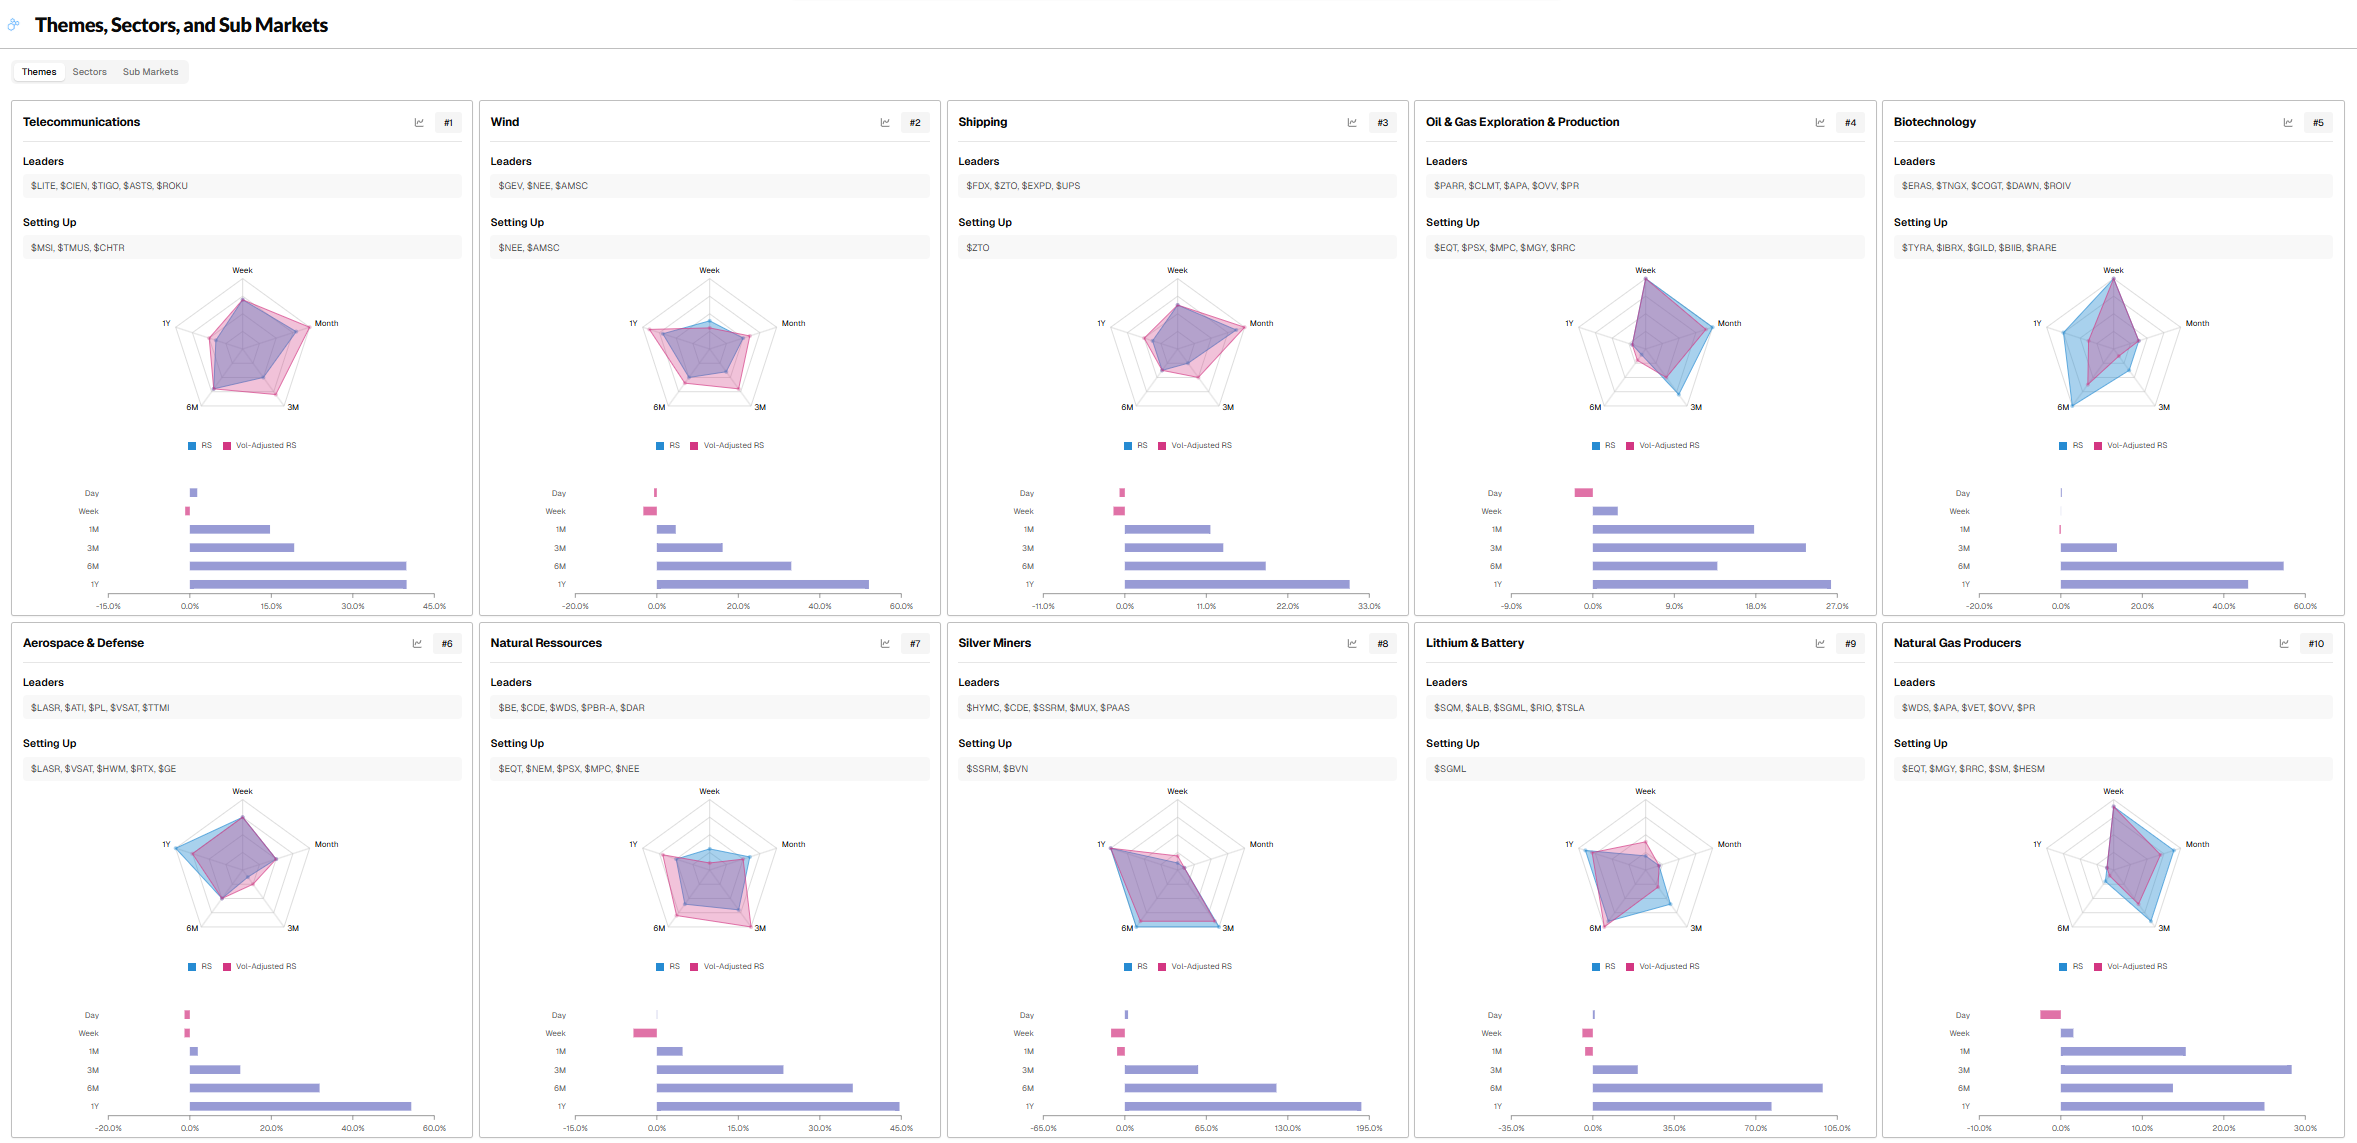The image size is (2357, 1143).
Task: Click the 1Y bar in Shipping chart
Action: click(1236, 585)
